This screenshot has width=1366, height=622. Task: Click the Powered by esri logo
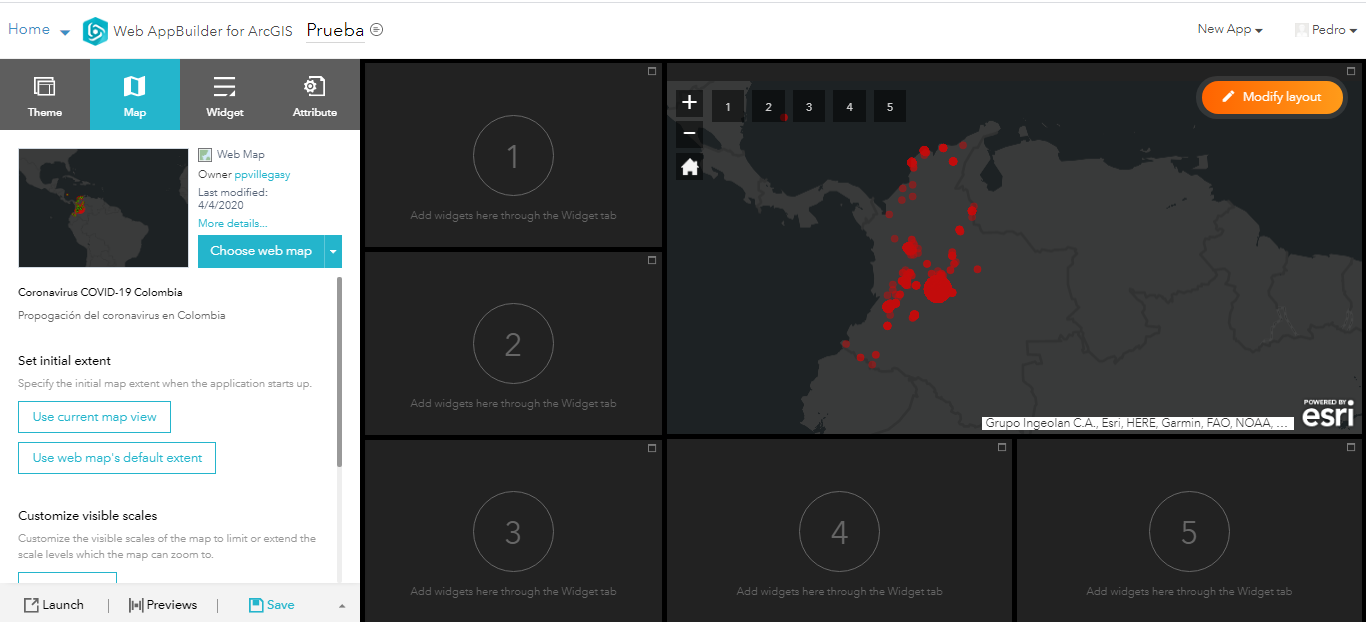(x=1328, y=414)
